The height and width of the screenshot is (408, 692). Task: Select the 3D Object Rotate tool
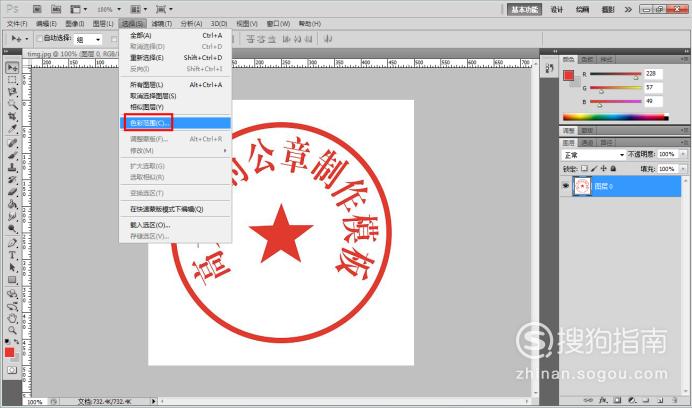[12, 294]
